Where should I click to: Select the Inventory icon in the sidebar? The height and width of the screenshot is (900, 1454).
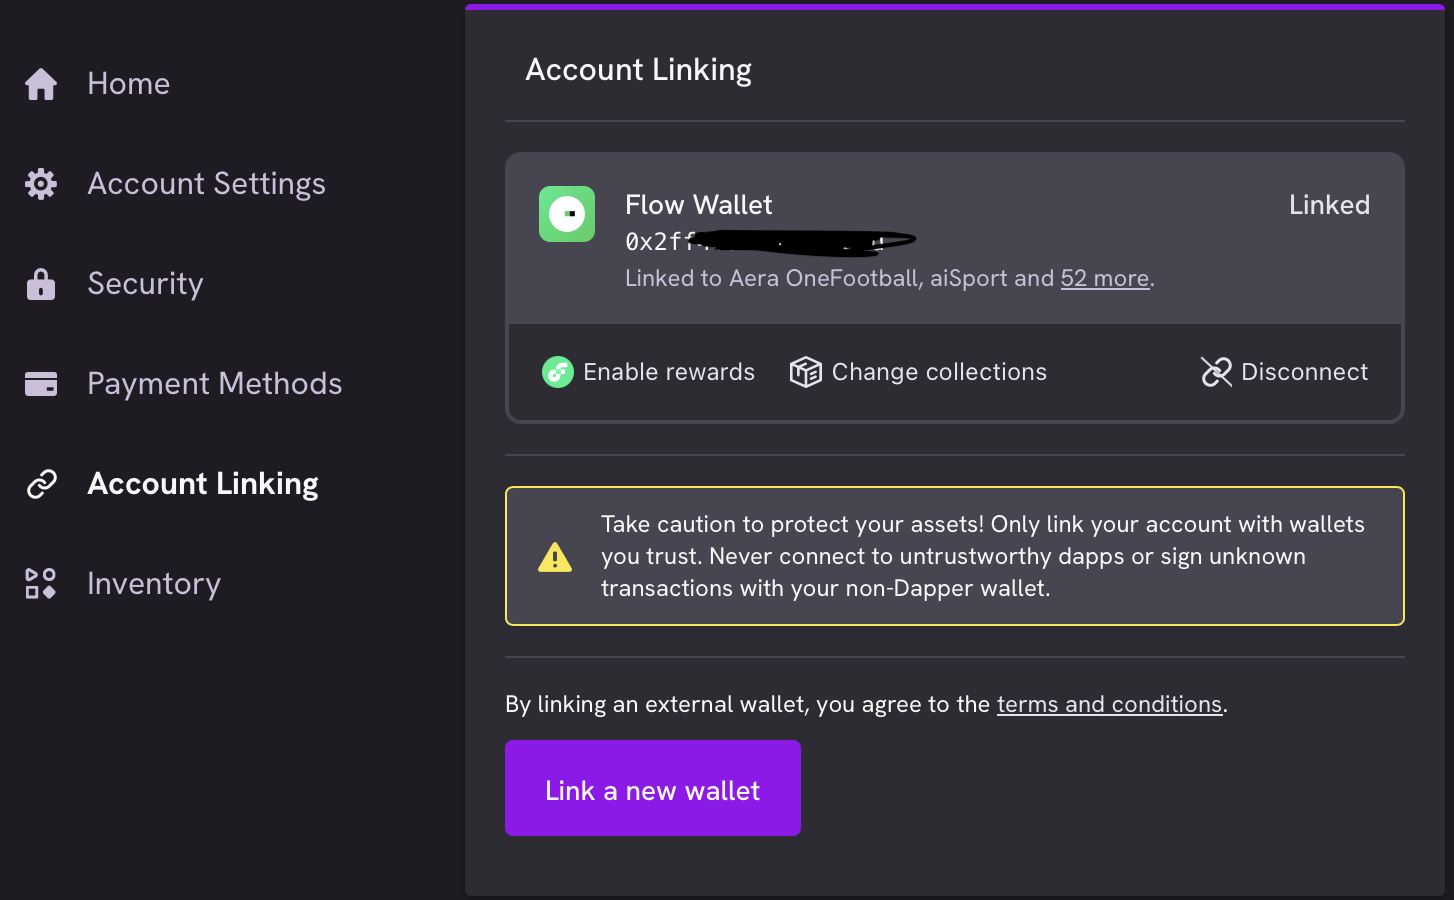click(x=40, y=583)
